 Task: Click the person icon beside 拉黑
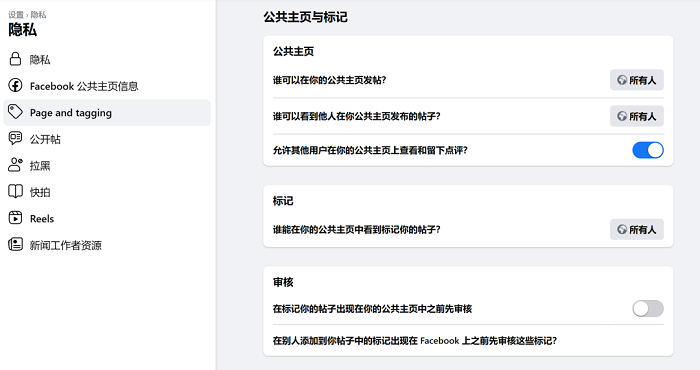point(15,165)
